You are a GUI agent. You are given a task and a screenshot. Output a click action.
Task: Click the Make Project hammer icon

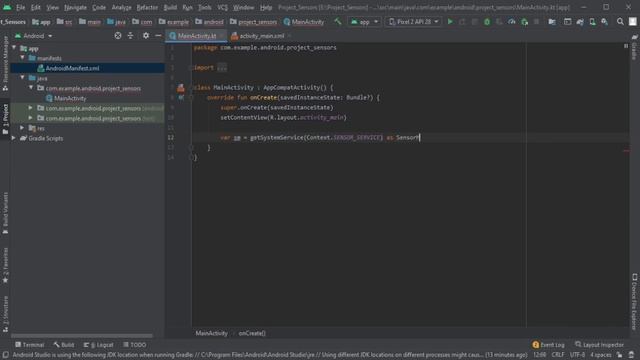tap(338, 22)
